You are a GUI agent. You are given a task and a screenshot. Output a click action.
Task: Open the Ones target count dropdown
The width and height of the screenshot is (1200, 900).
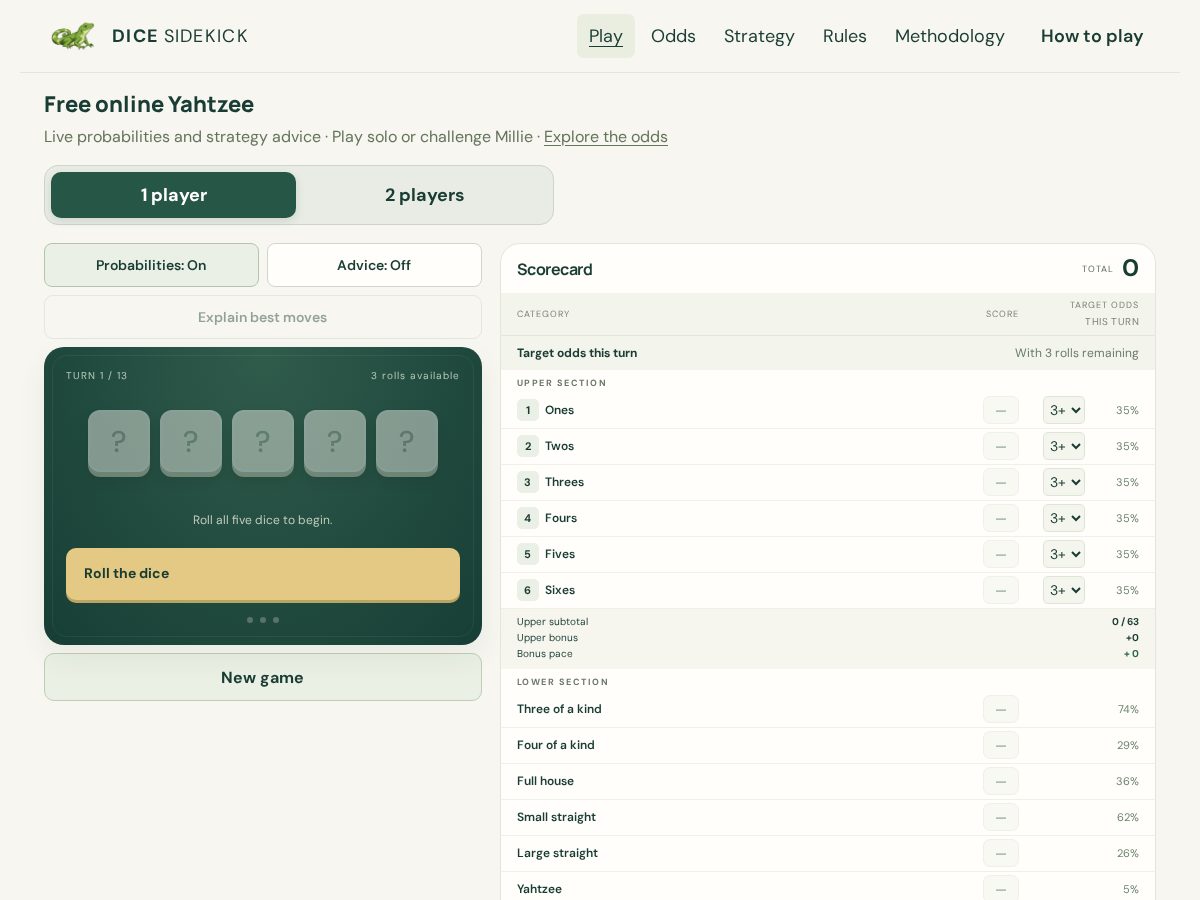1064,410
